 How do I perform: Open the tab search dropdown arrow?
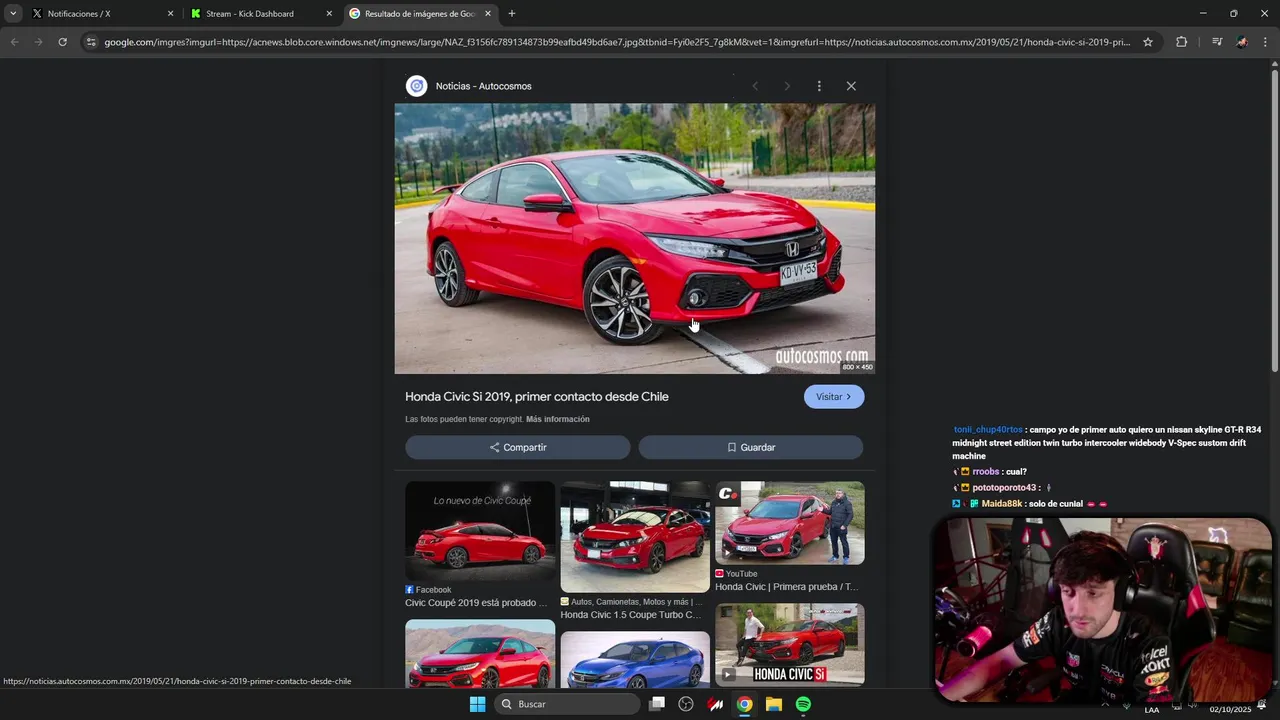tap(13, 14)
